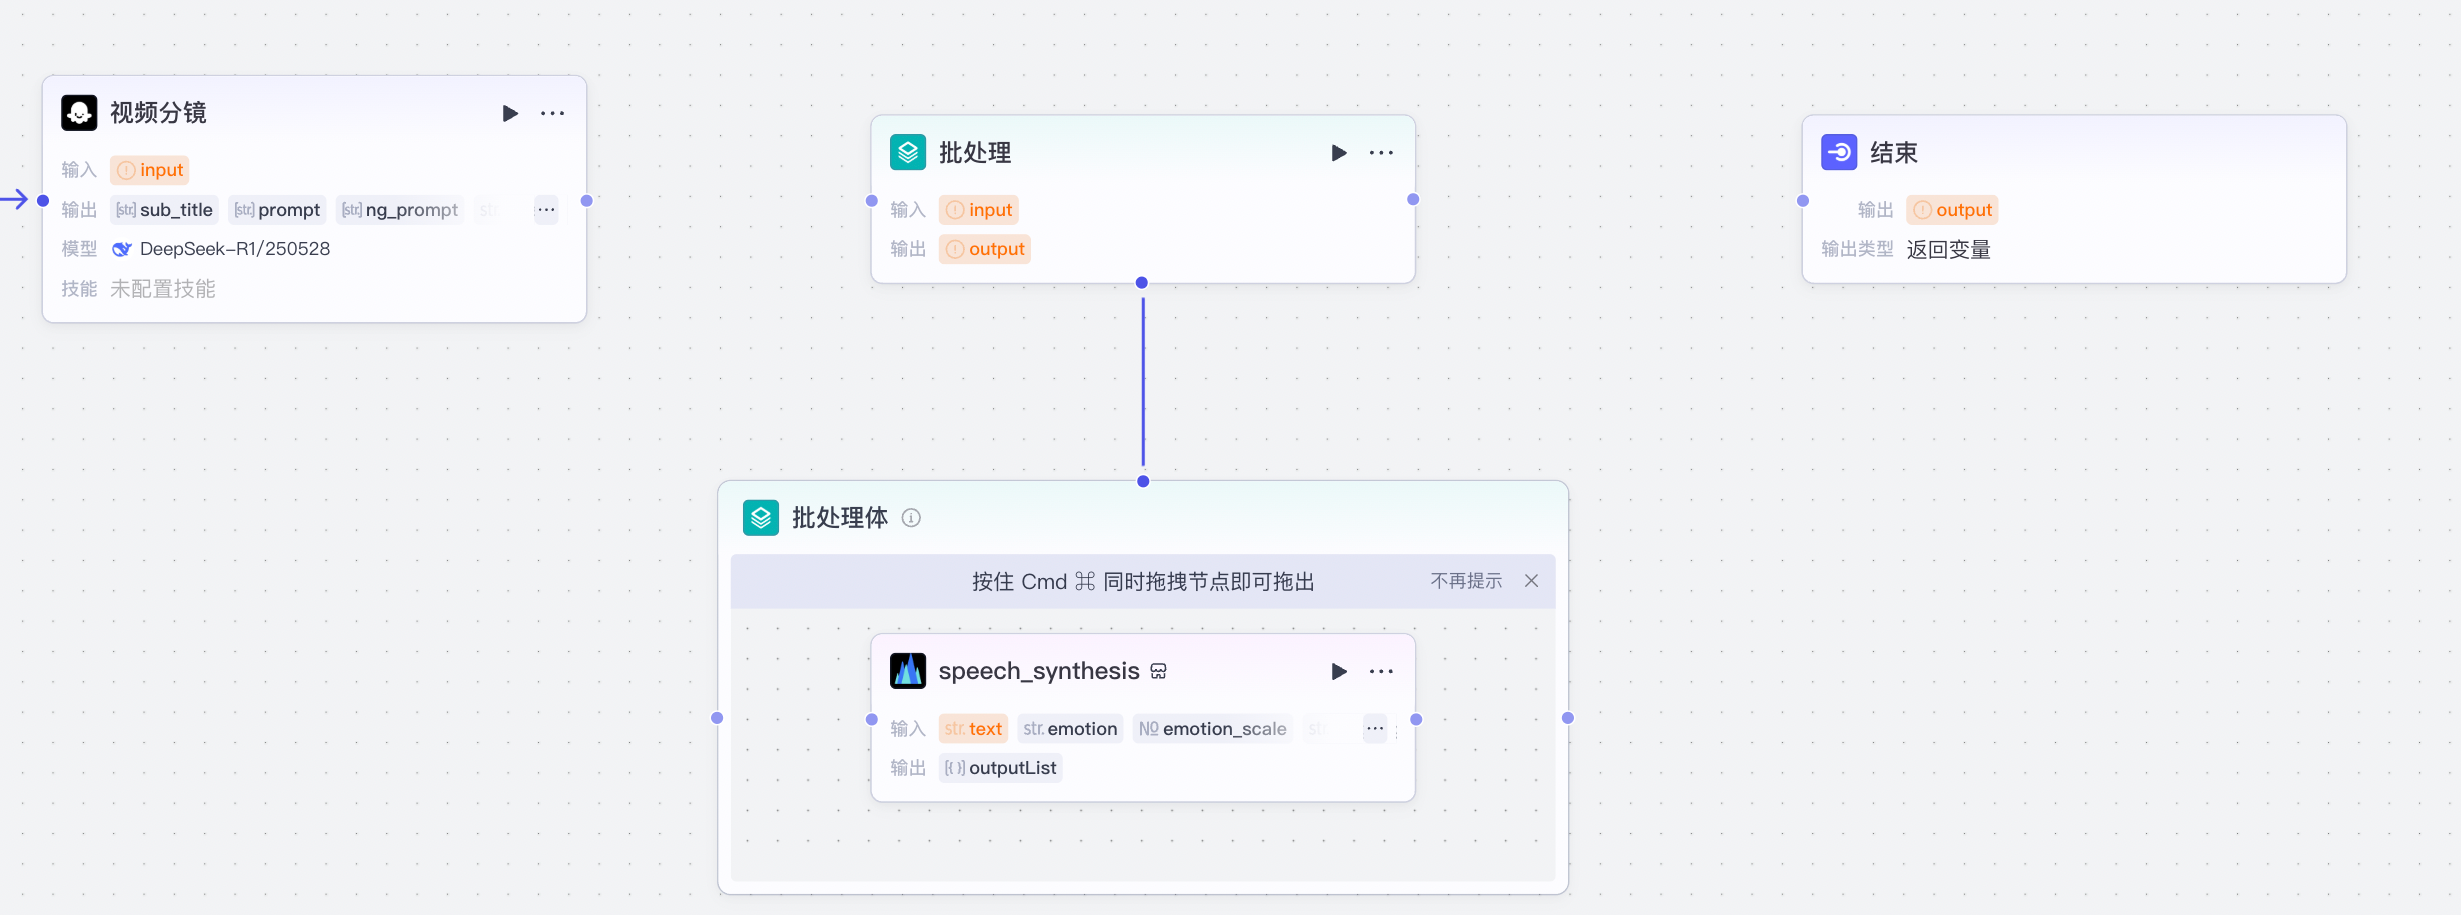Click the speech_synthesis waveform icon
2462x916 pixels.
[x=908, y=670]
